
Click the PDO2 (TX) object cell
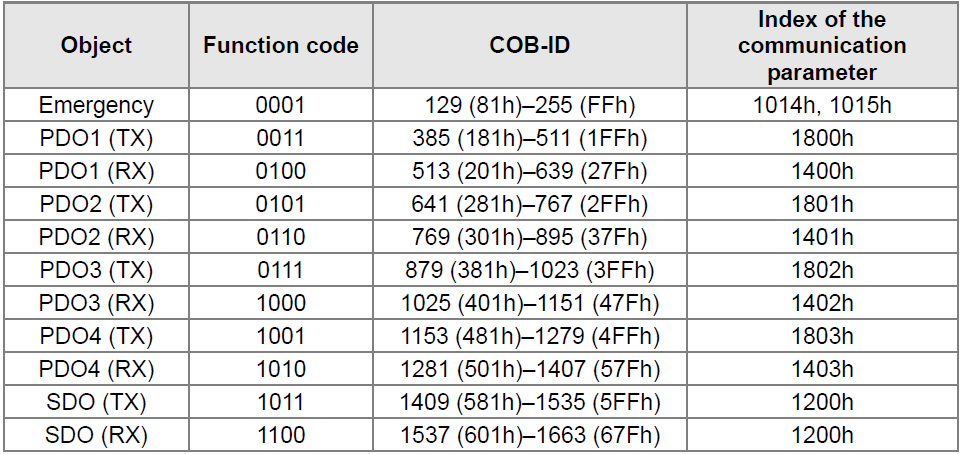coord(97,204)
